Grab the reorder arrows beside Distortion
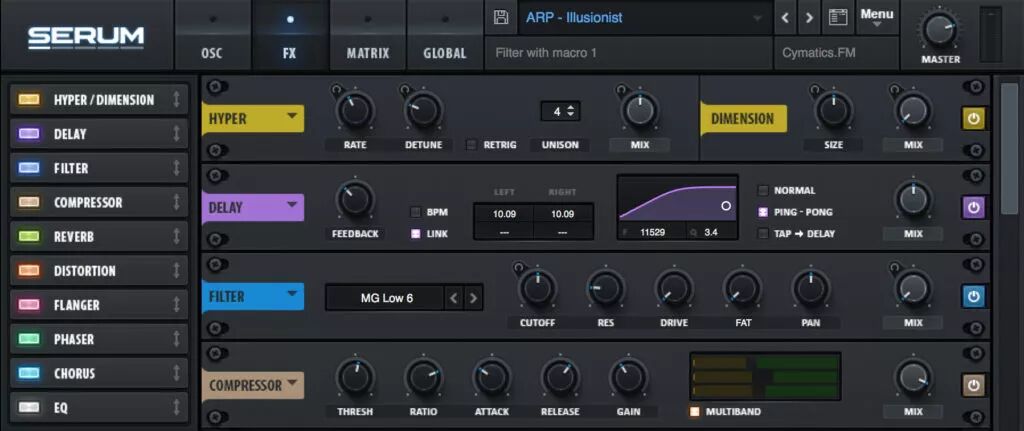 [176, 270]
